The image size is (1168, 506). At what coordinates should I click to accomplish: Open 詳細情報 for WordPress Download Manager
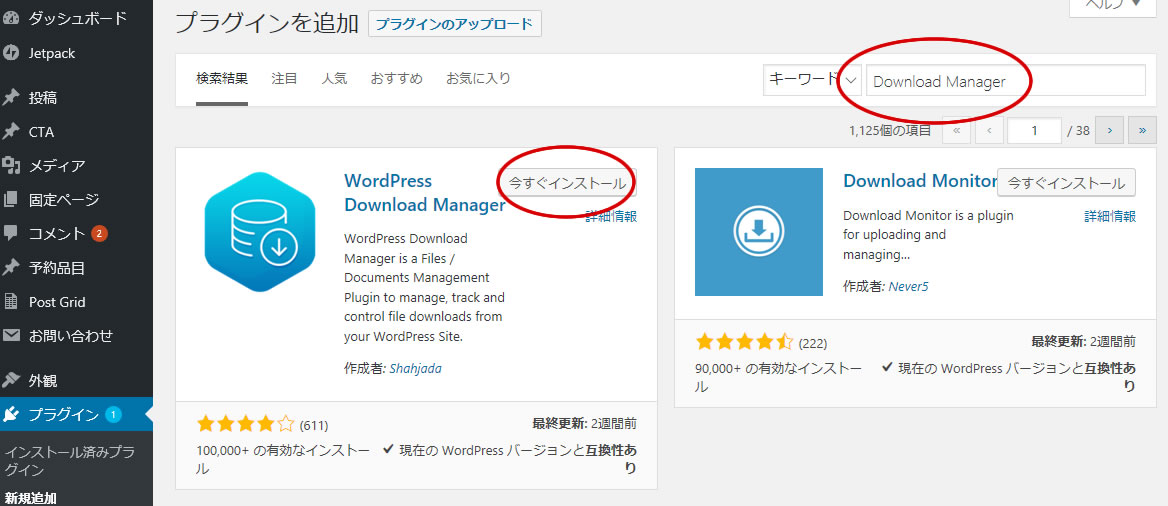tap(611, 217)
